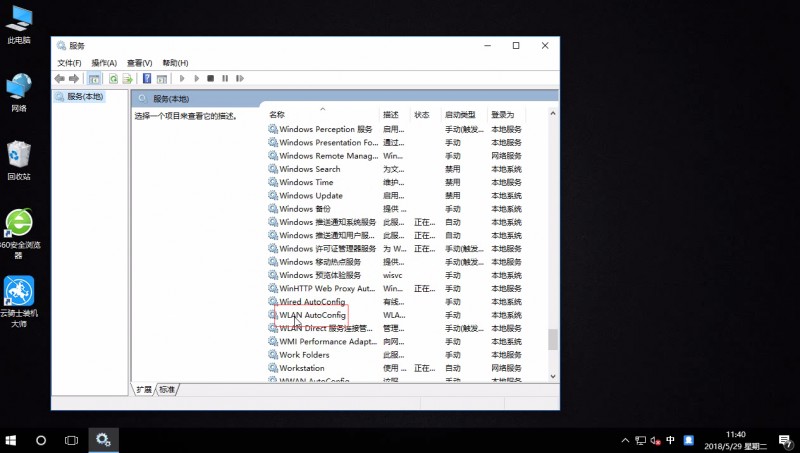Open the Windows Start menu
The height and width of the screenshot is (453, 800).
point(11,440)
